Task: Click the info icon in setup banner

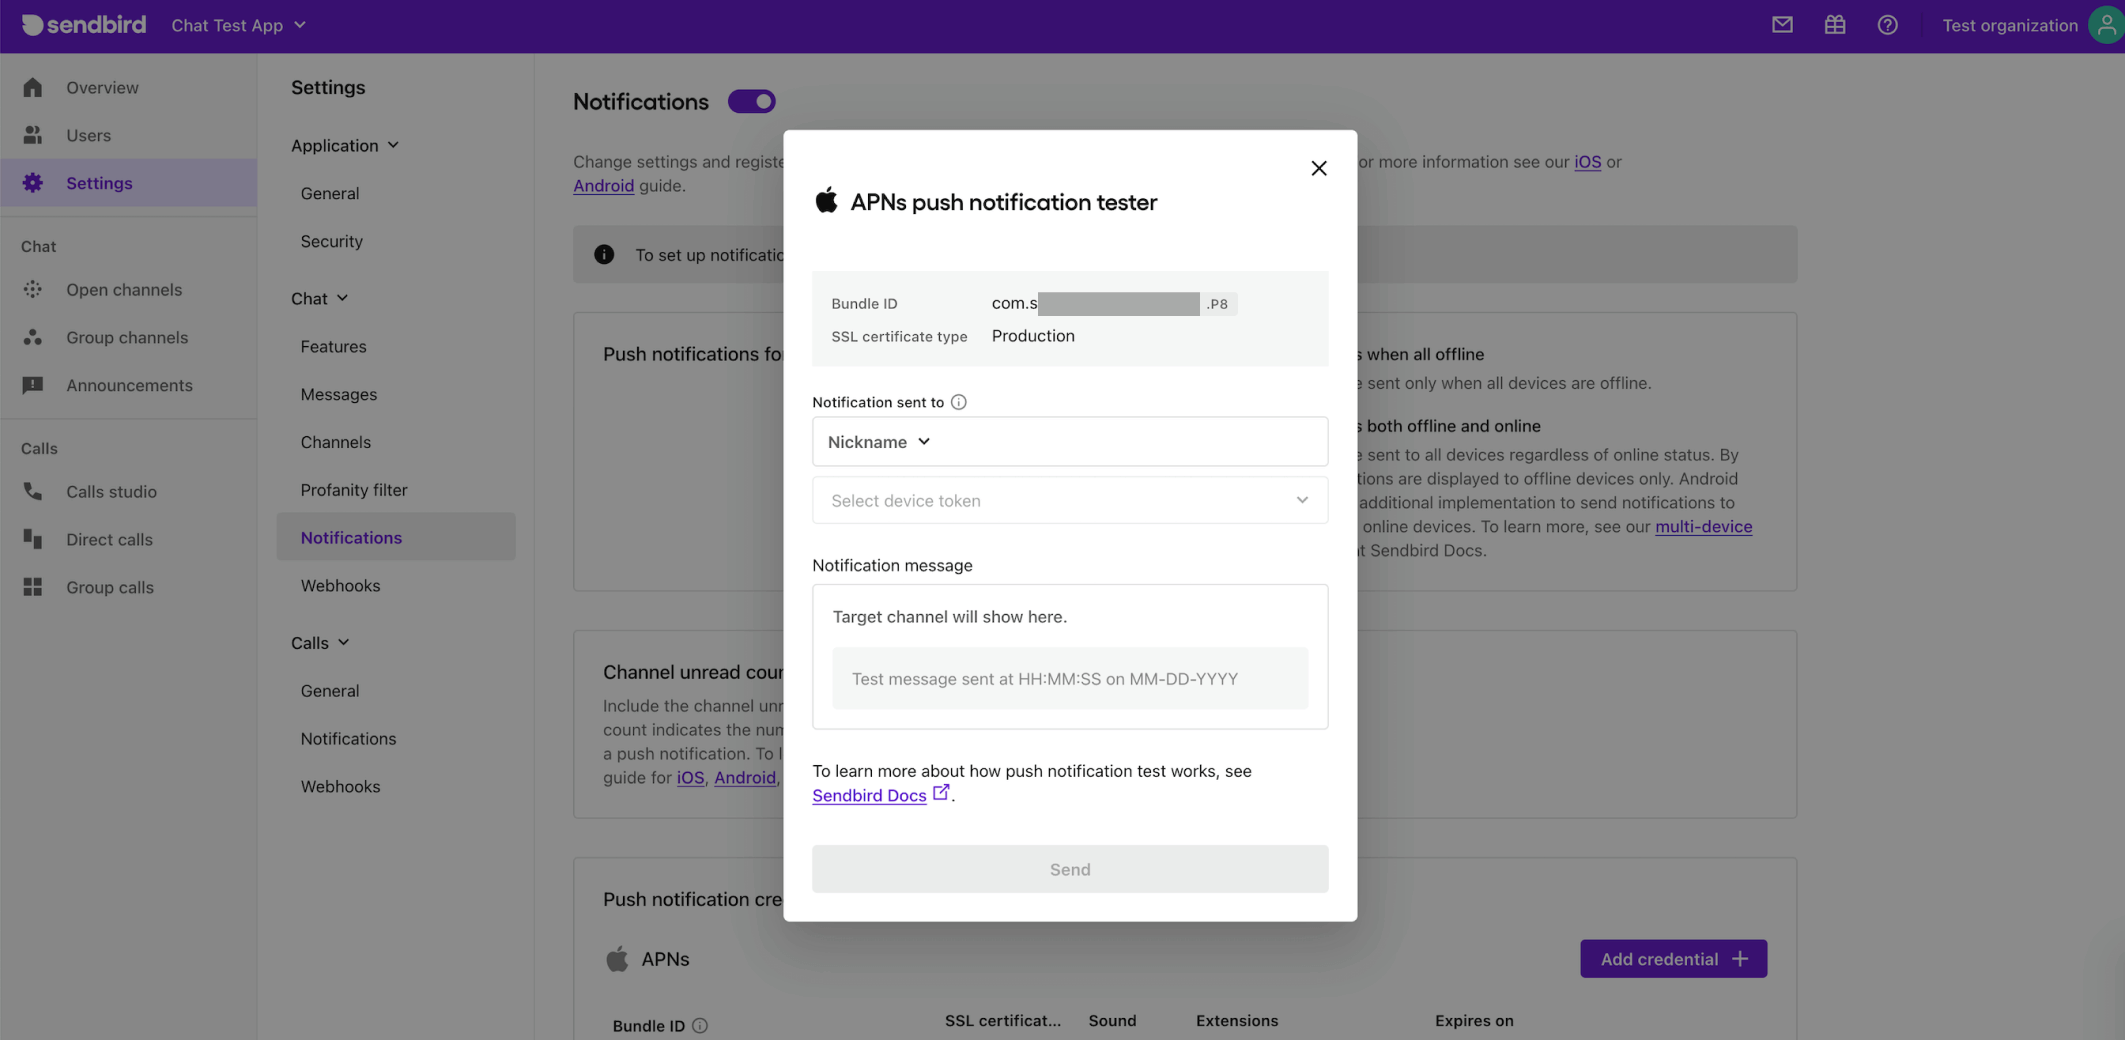Action: coord(604,255)
